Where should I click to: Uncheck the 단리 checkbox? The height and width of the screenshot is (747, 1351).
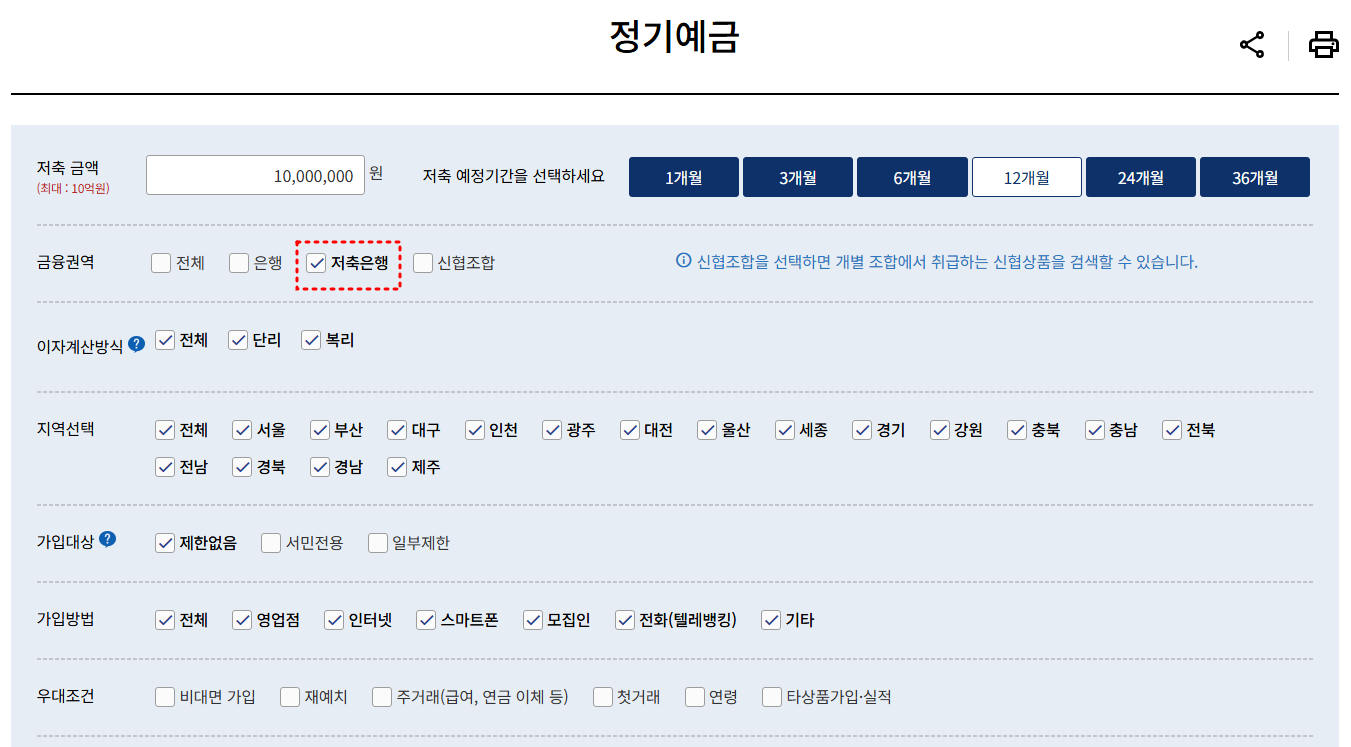click(238, 340)
